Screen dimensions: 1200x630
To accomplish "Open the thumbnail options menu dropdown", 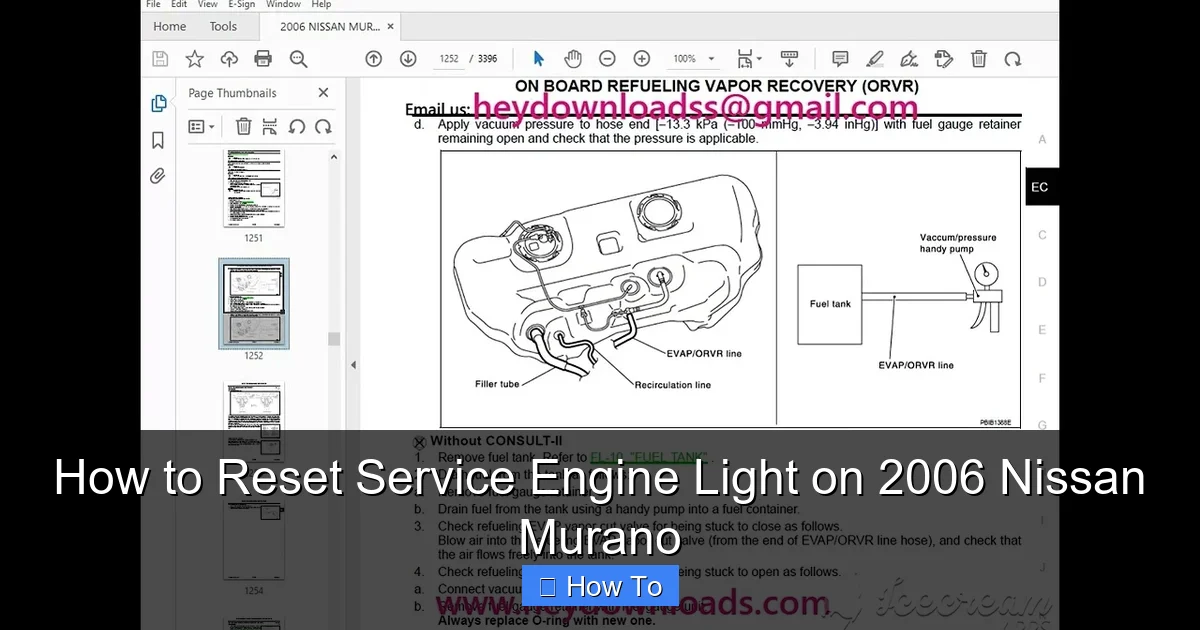I will tap(201, 126).
